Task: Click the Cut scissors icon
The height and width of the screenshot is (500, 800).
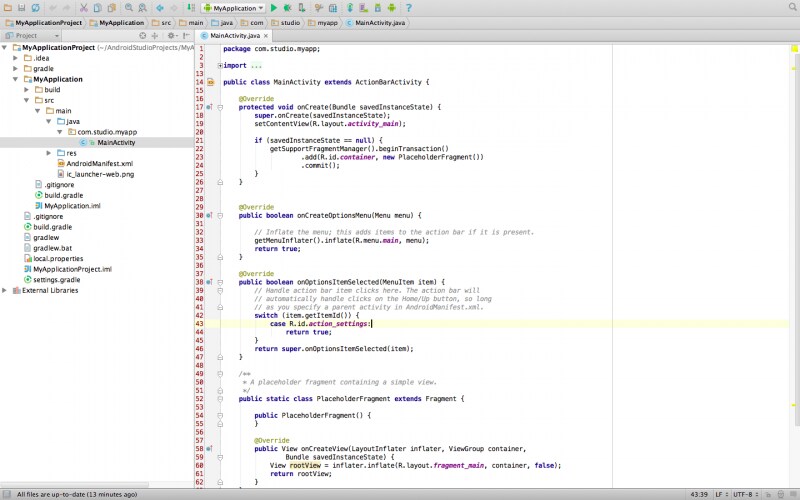Action: tap(83, 7)
